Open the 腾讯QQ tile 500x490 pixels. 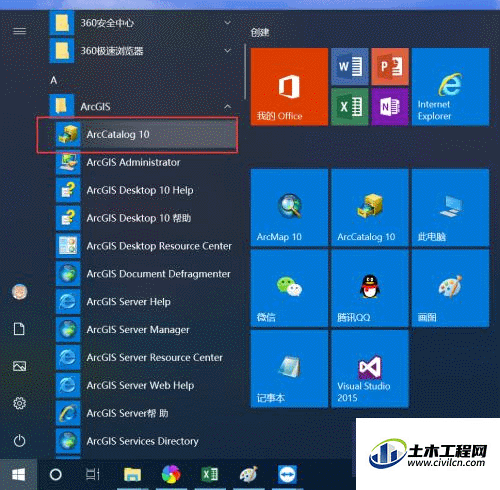coord(370,288)
